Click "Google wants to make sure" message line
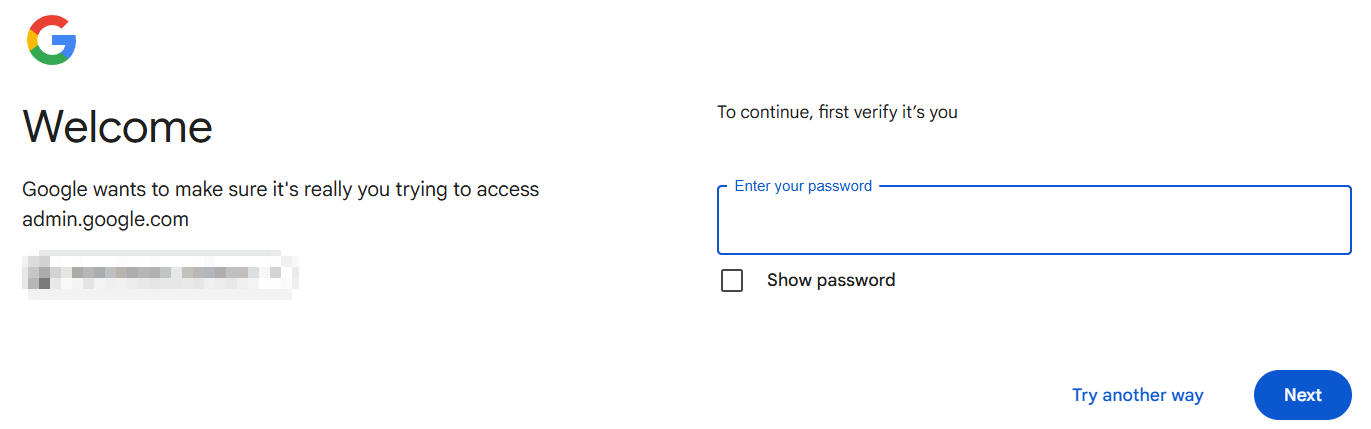The image size is (1371, 429). pos(280,189)
